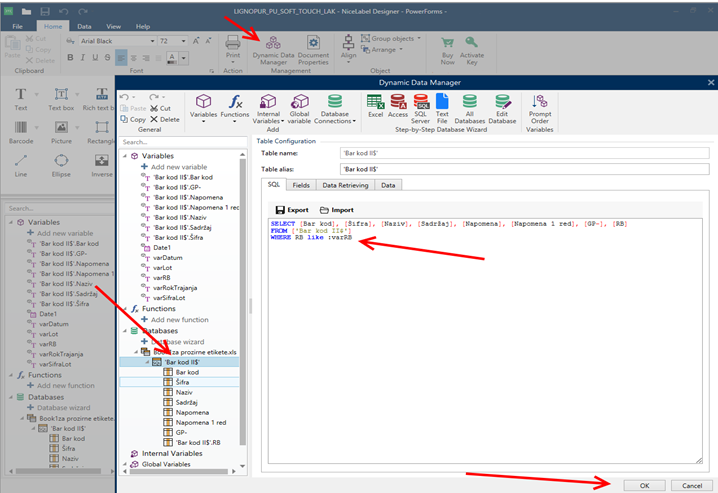Open the Functions fx ribbon button
The image size is (718, 493).
(x=234, y=107)
